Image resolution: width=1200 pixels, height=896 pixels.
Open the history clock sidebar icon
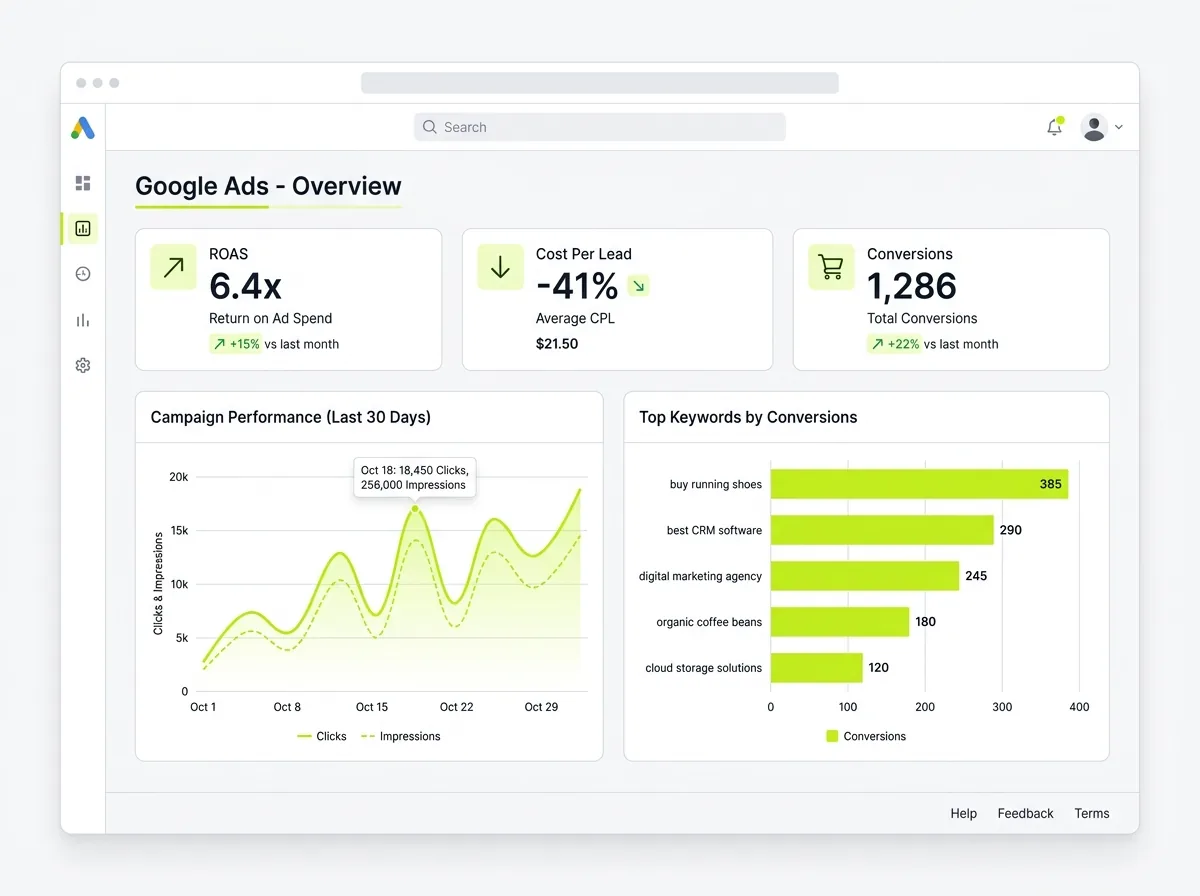(83, 274)
